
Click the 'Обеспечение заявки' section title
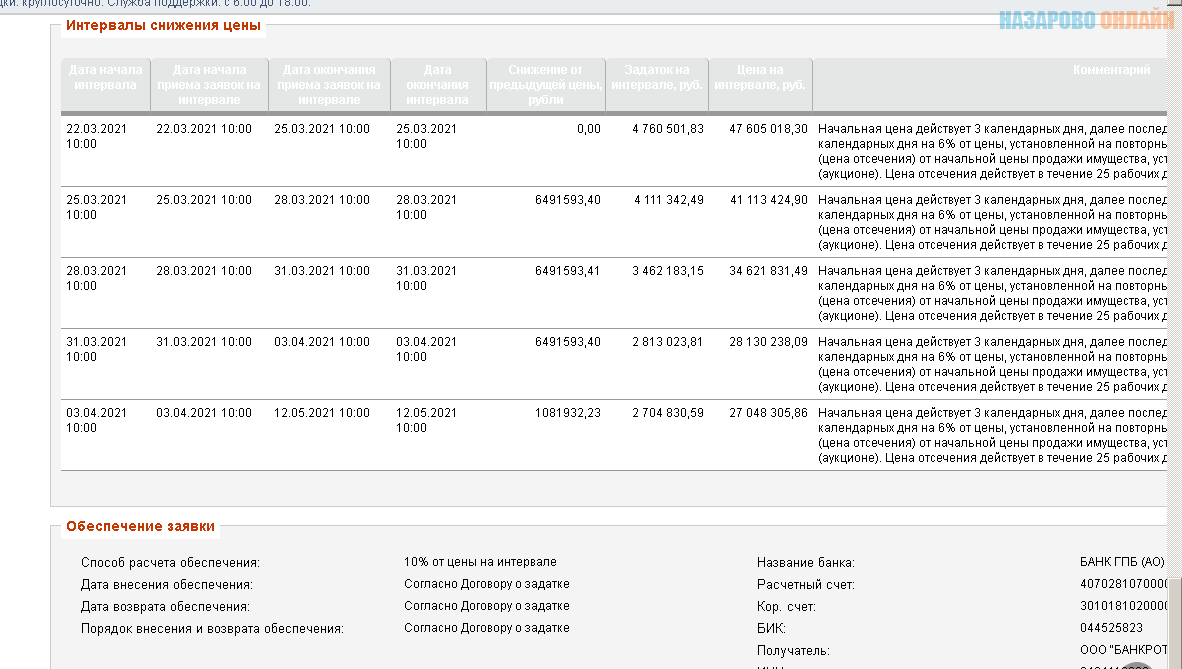(140, 526)
